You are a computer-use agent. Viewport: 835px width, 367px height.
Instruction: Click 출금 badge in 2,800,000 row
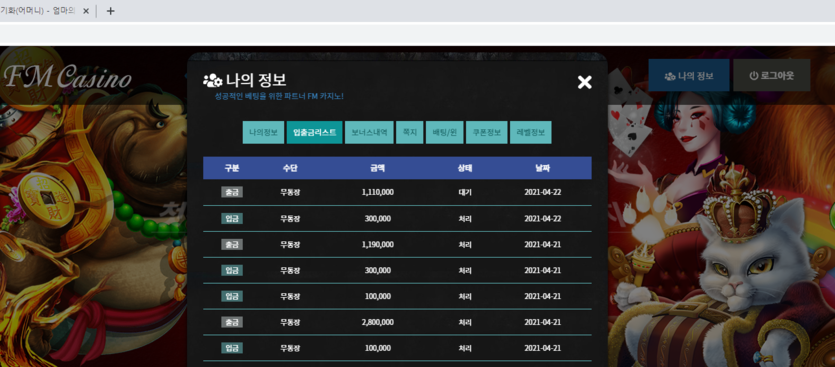232,322
